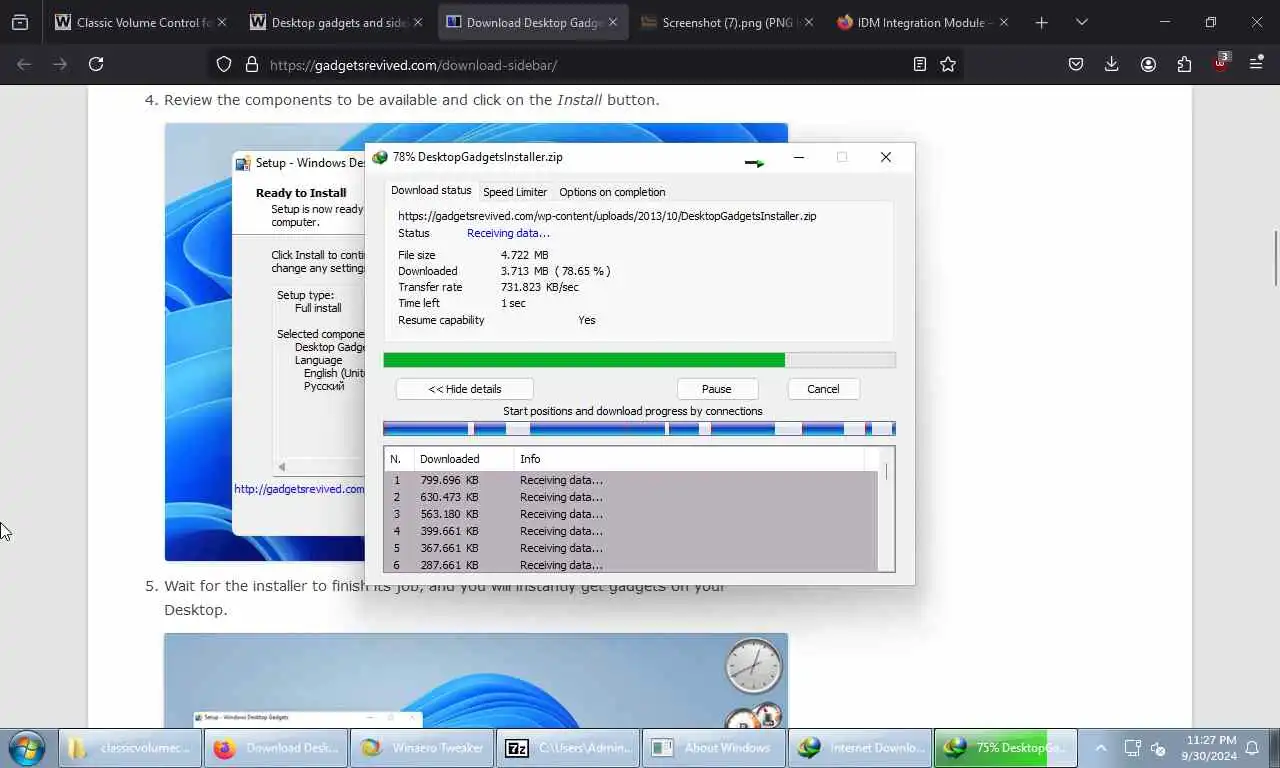Click the Downloaded column header
1280x768 pixels.
(464, 459)
